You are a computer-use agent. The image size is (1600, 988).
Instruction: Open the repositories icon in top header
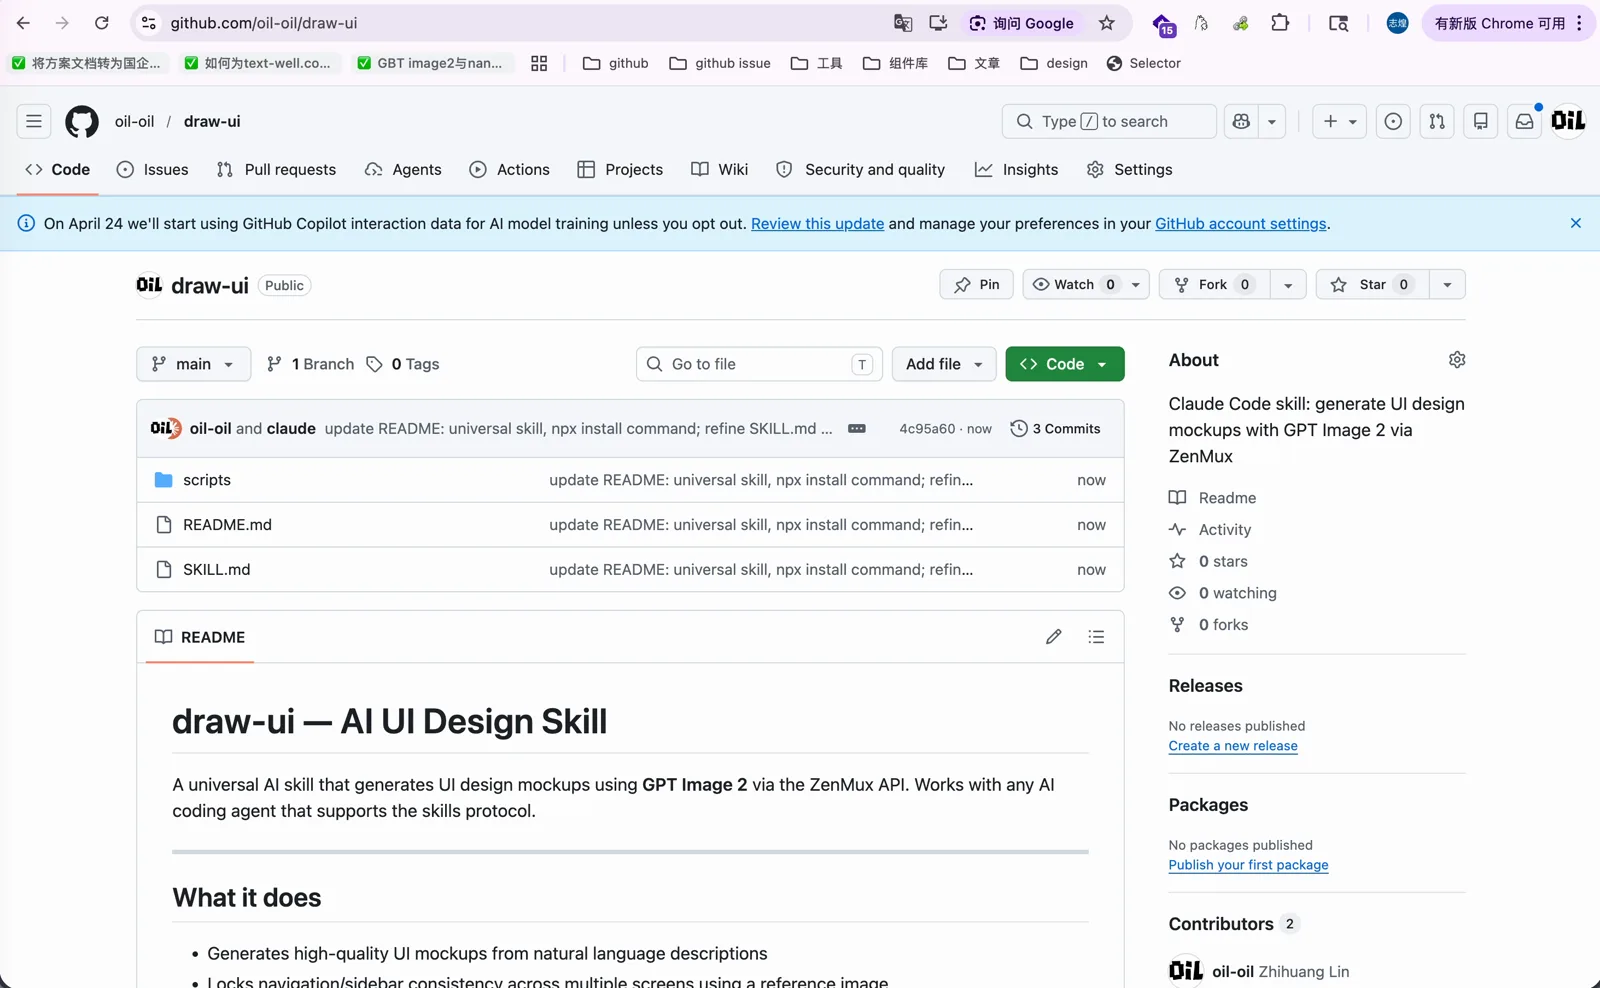(x=1481, y=121)
